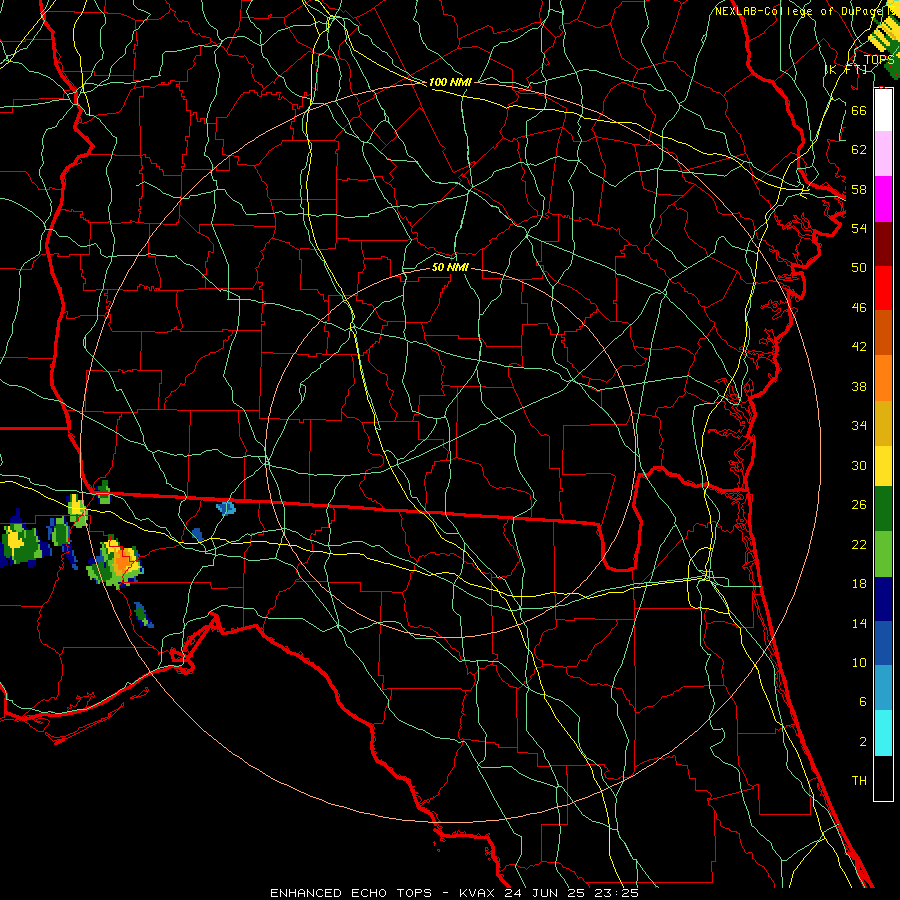
Task: Pick the dark green 30 kft legend swatch
Action: click(883, 509)
